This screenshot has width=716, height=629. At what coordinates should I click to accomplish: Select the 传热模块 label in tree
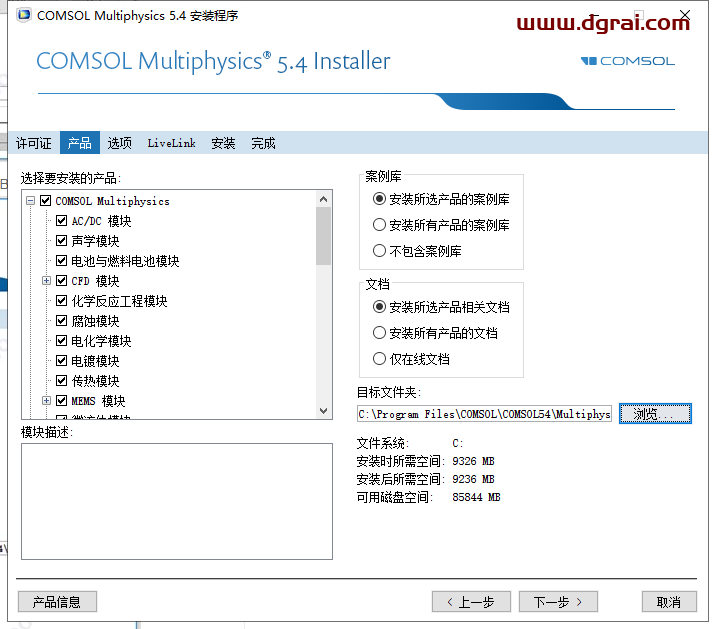tap(95, 381)
